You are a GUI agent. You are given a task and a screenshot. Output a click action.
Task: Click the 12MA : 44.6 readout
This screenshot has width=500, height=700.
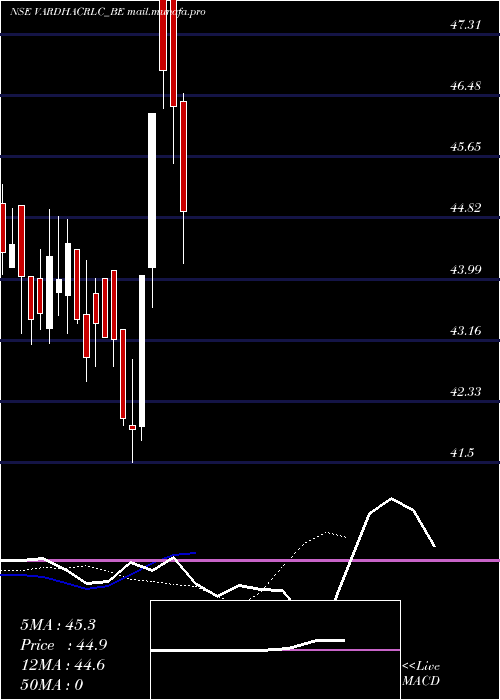coord(62,665)
